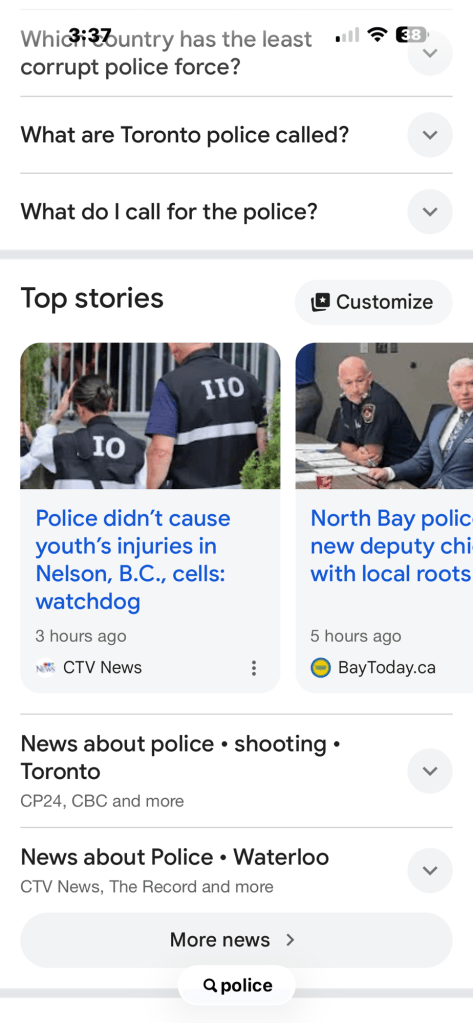Expand "Which country has the least corrupt police force?"

point(430,53)
